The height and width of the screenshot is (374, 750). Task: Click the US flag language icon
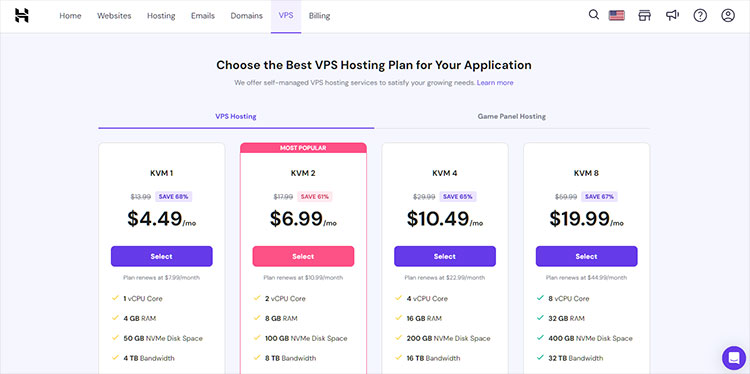pos(617,15)
